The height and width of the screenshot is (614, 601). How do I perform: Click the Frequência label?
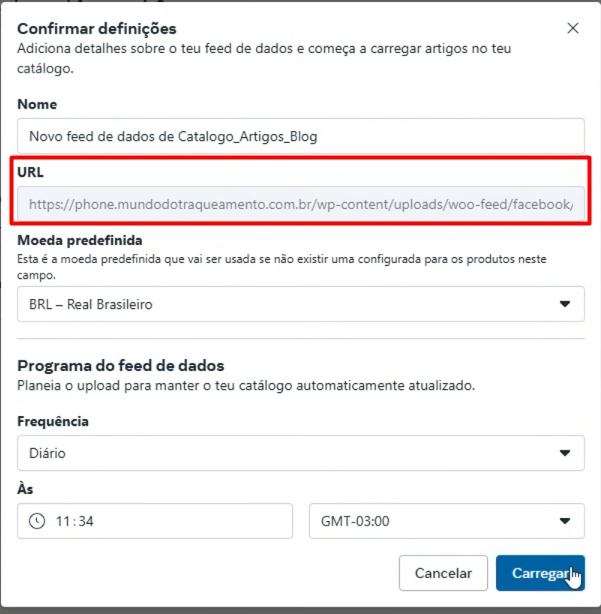tap(53, 421)
